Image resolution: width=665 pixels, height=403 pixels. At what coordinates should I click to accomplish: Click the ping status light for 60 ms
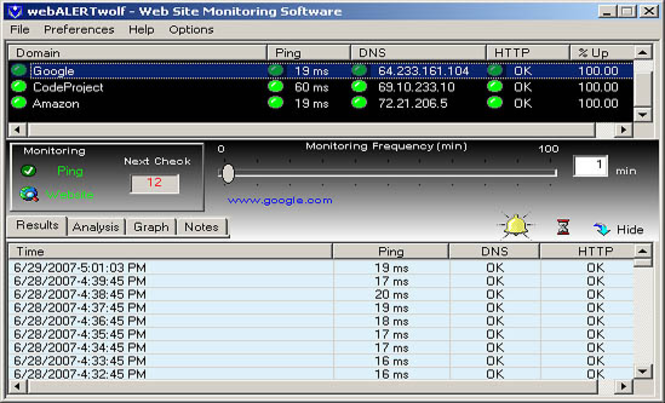276,87
